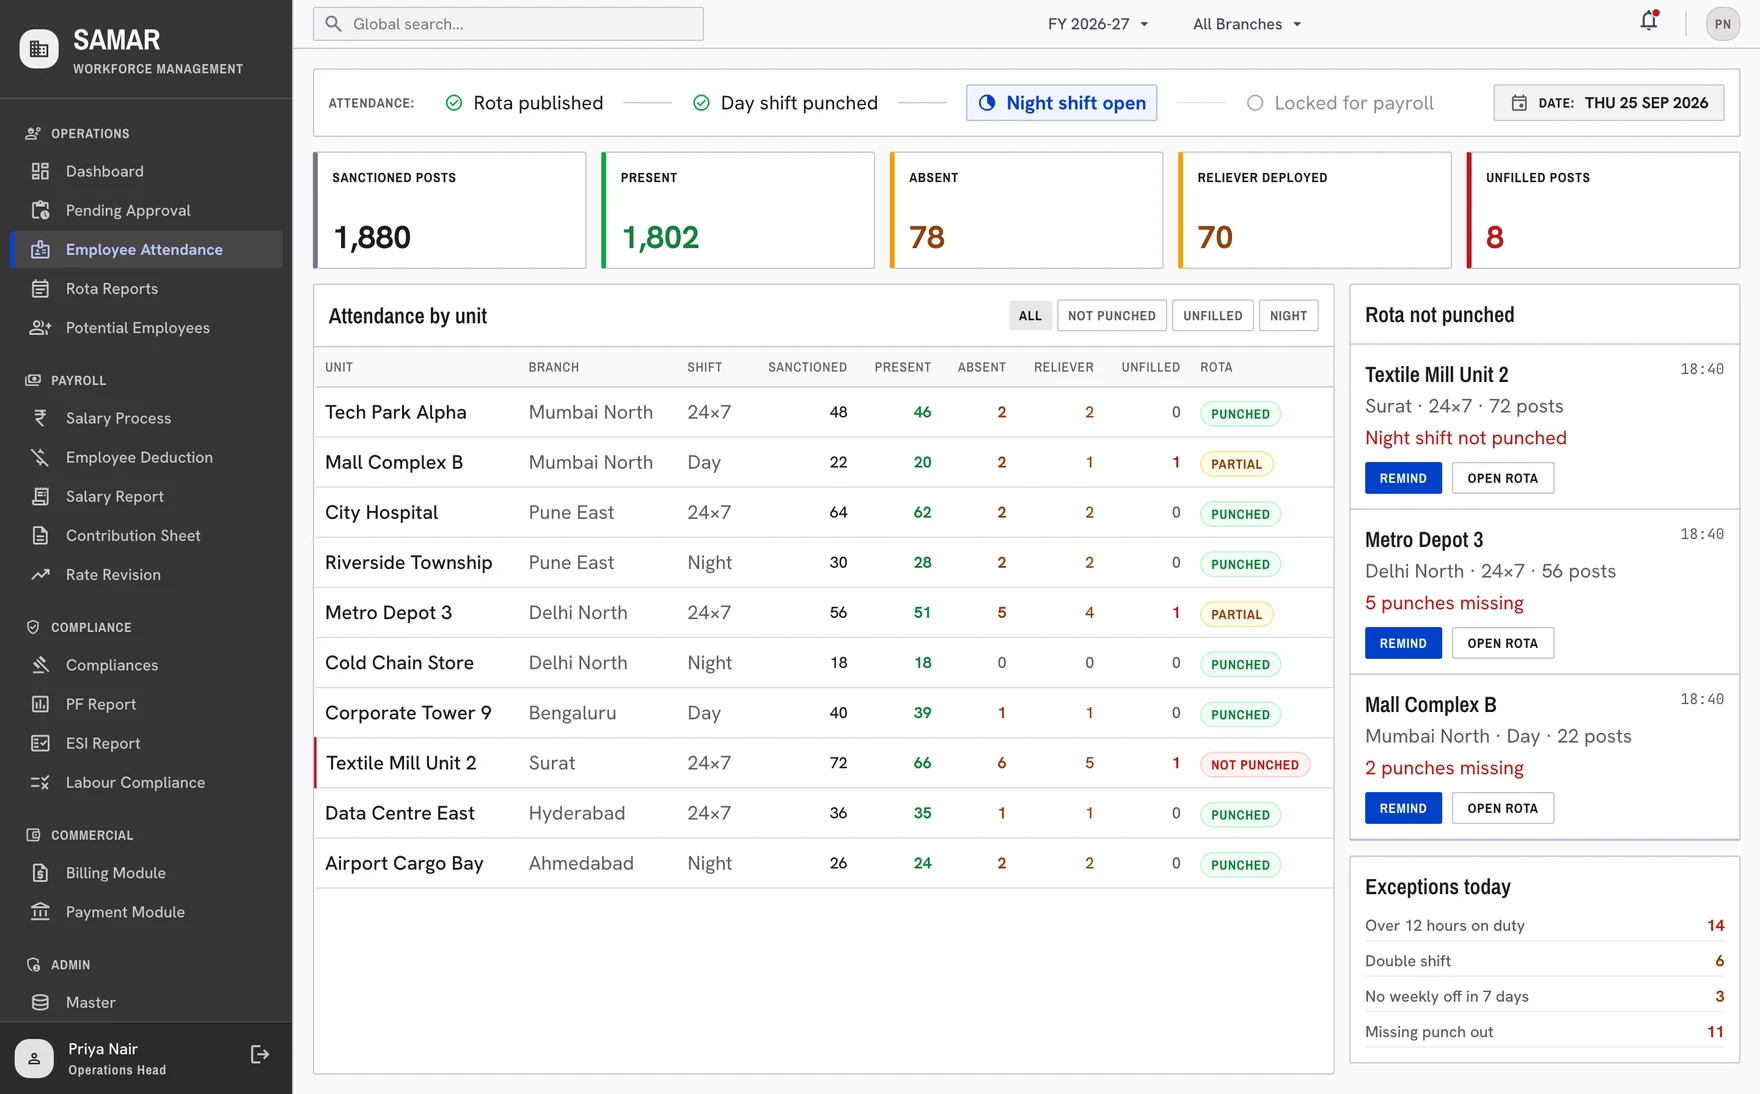
Task: Click the Dashboard grid icon in sidebar
Action: 40,171
